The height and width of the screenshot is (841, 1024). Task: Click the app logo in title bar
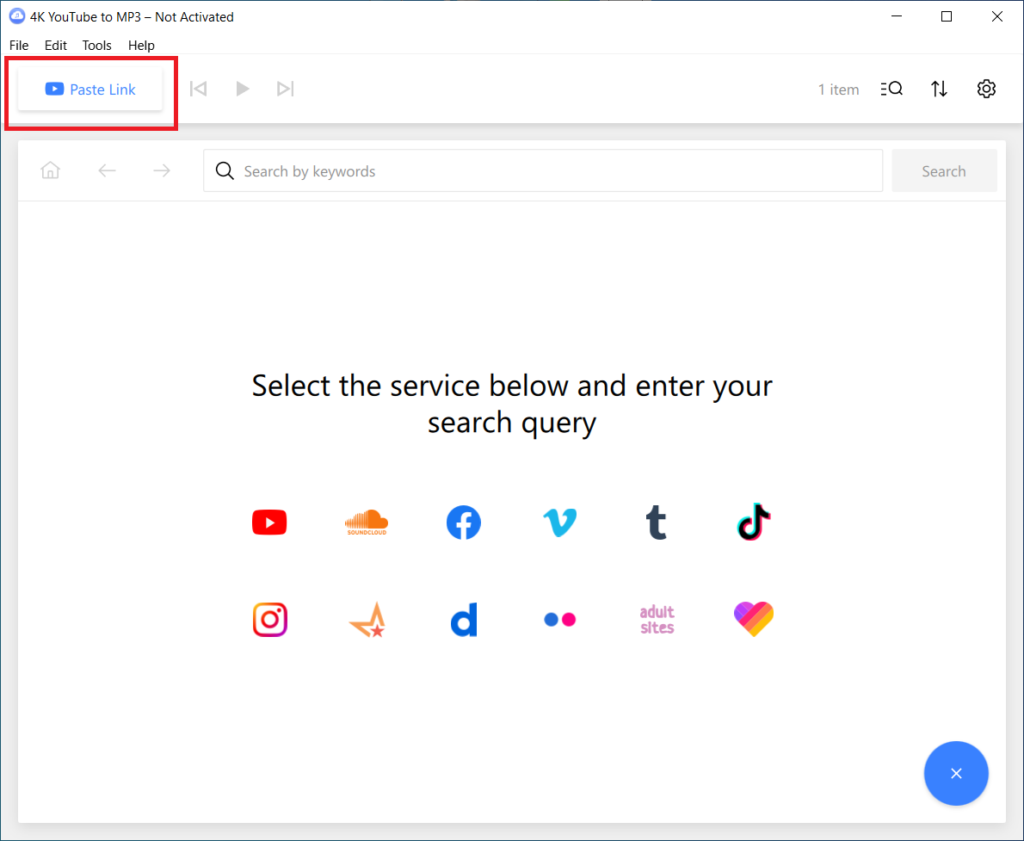pos(17,16)
